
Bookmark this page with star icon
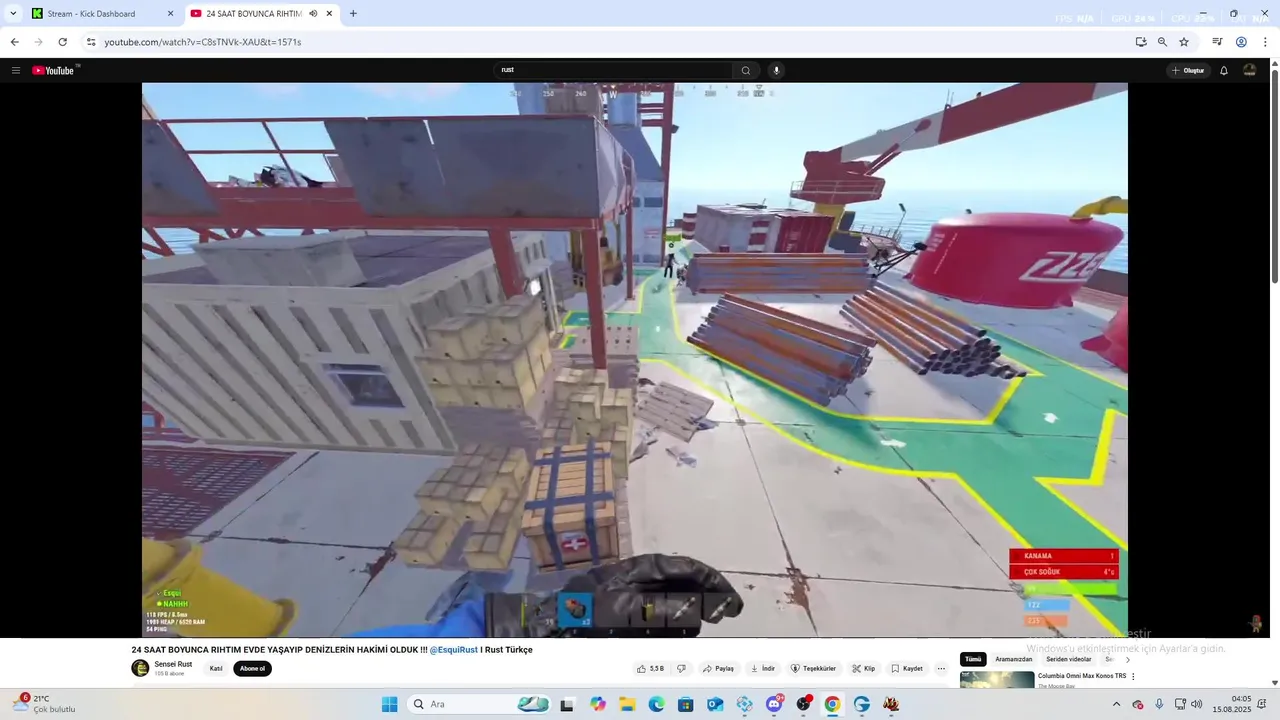(1184, 42)
